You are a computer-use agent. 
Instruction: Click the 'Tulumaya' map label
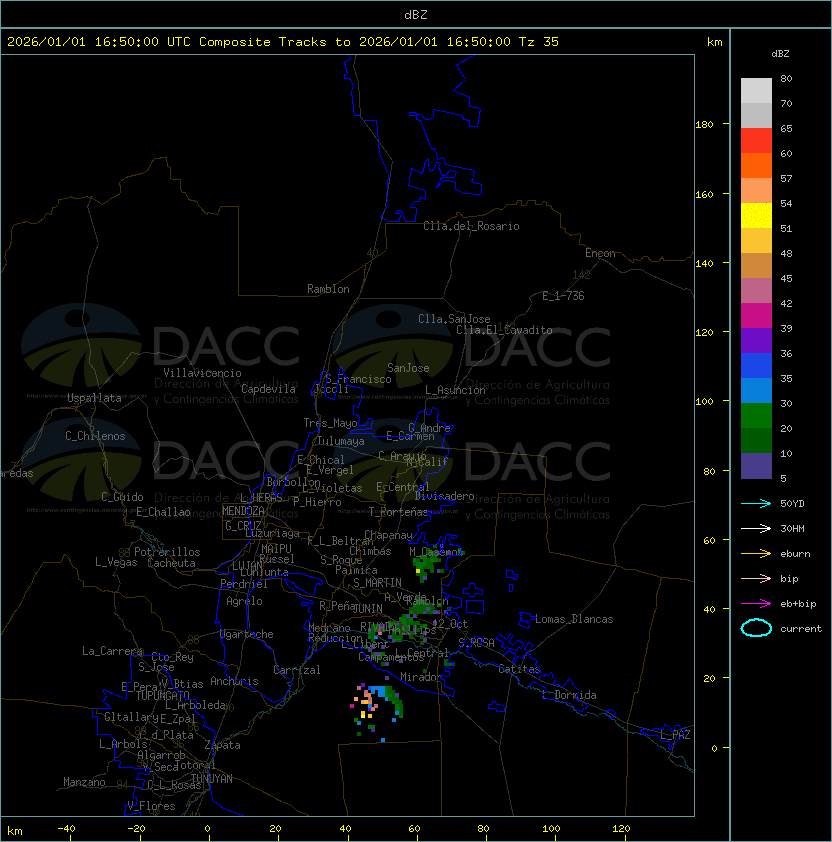click(x=341, y=441)
